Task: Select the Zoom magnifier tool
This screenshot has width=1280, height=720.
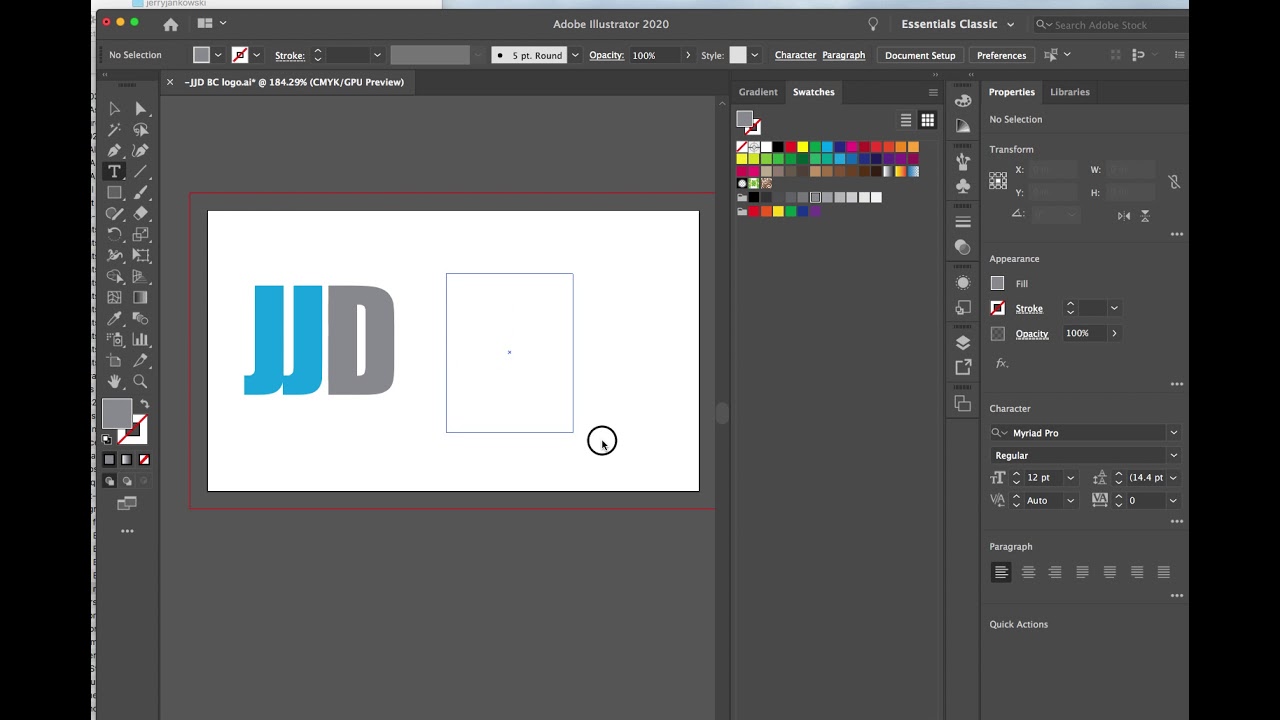Action: (141, 381)
